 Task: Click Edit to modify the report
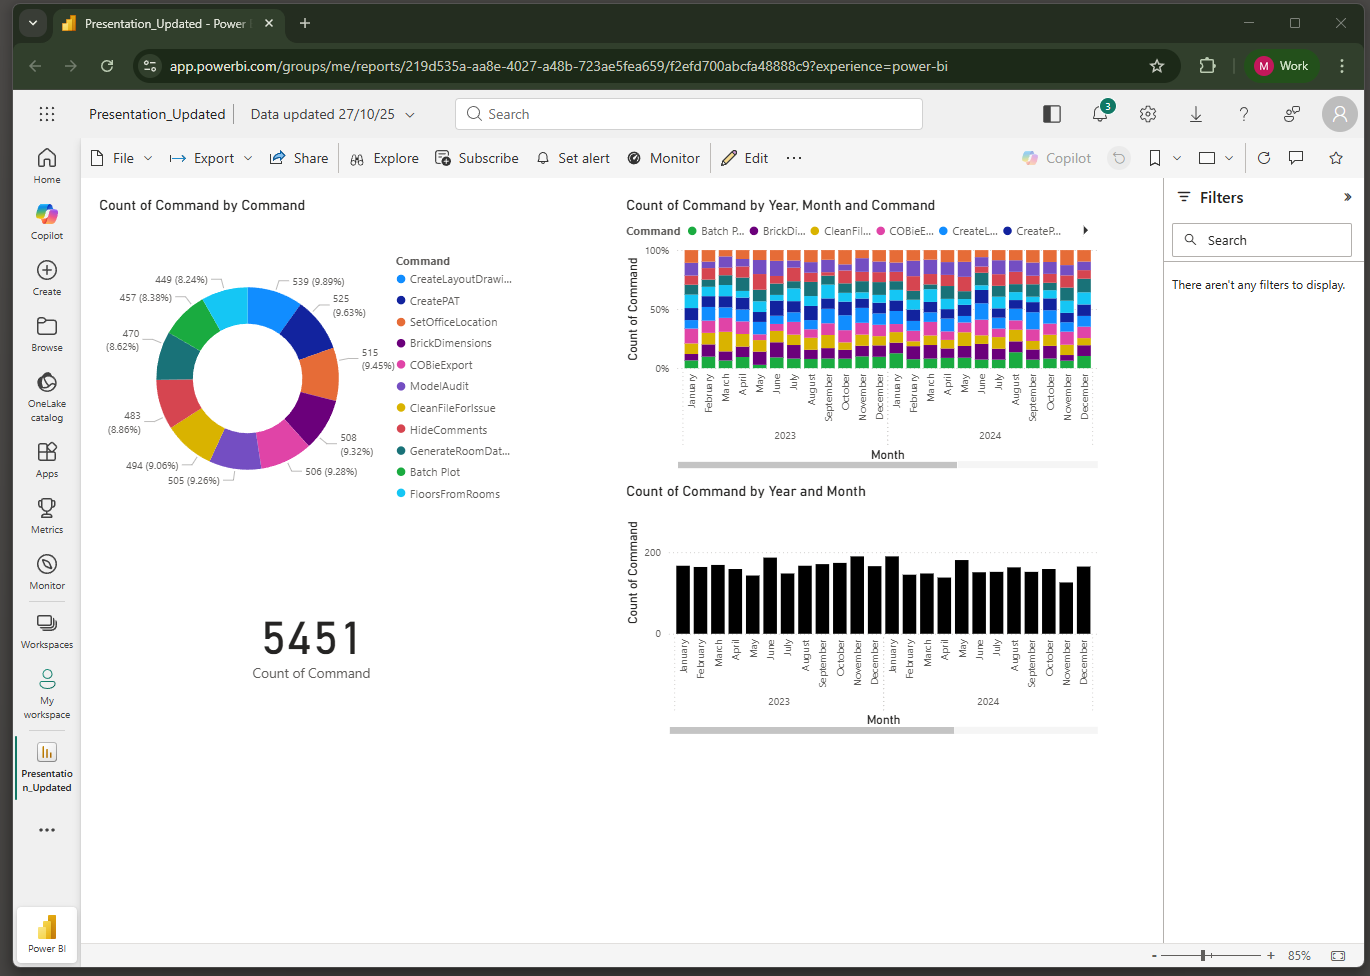[744, 157]
